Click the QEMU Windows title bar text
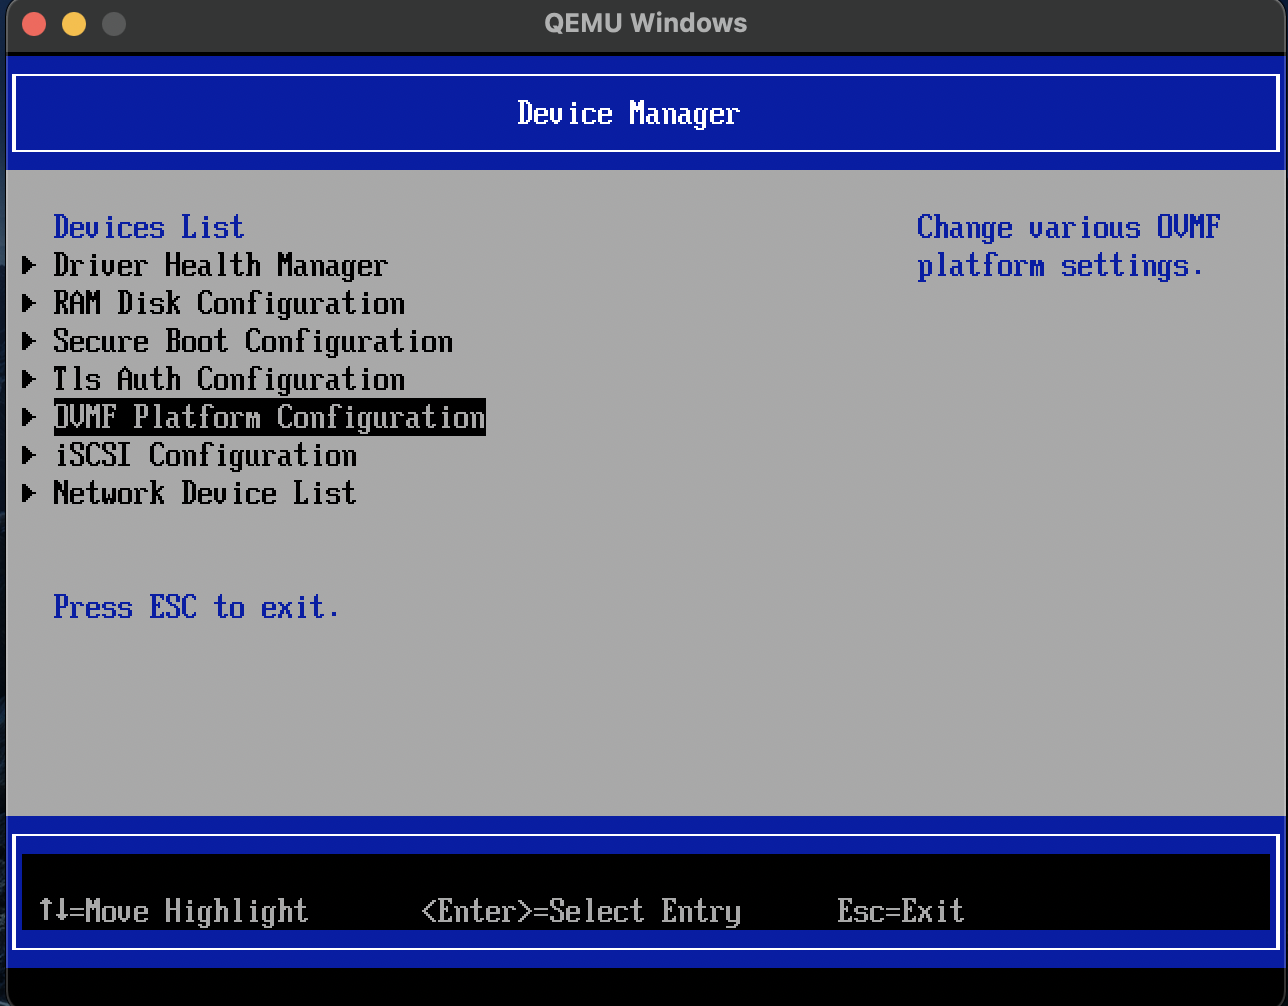The height and width of the screenshot is (1006, 1288). 645,23
